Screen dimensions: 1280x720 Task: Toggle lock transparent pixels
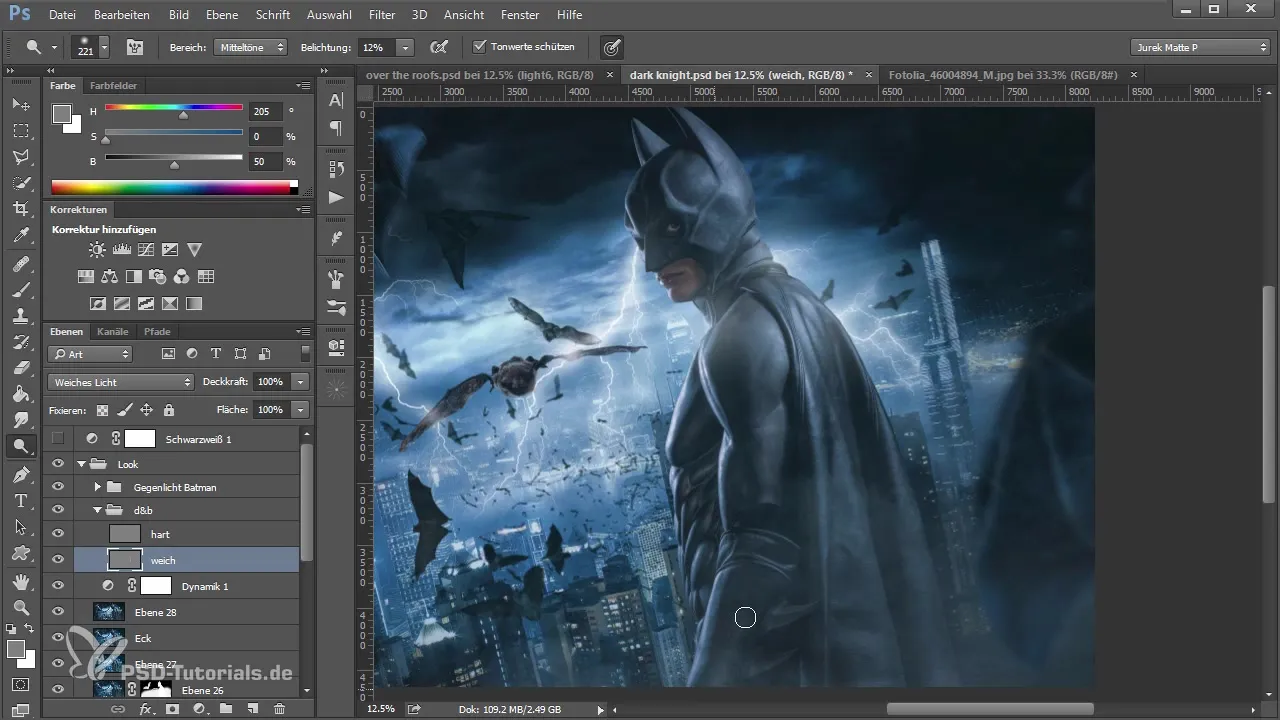click(102, 409)
